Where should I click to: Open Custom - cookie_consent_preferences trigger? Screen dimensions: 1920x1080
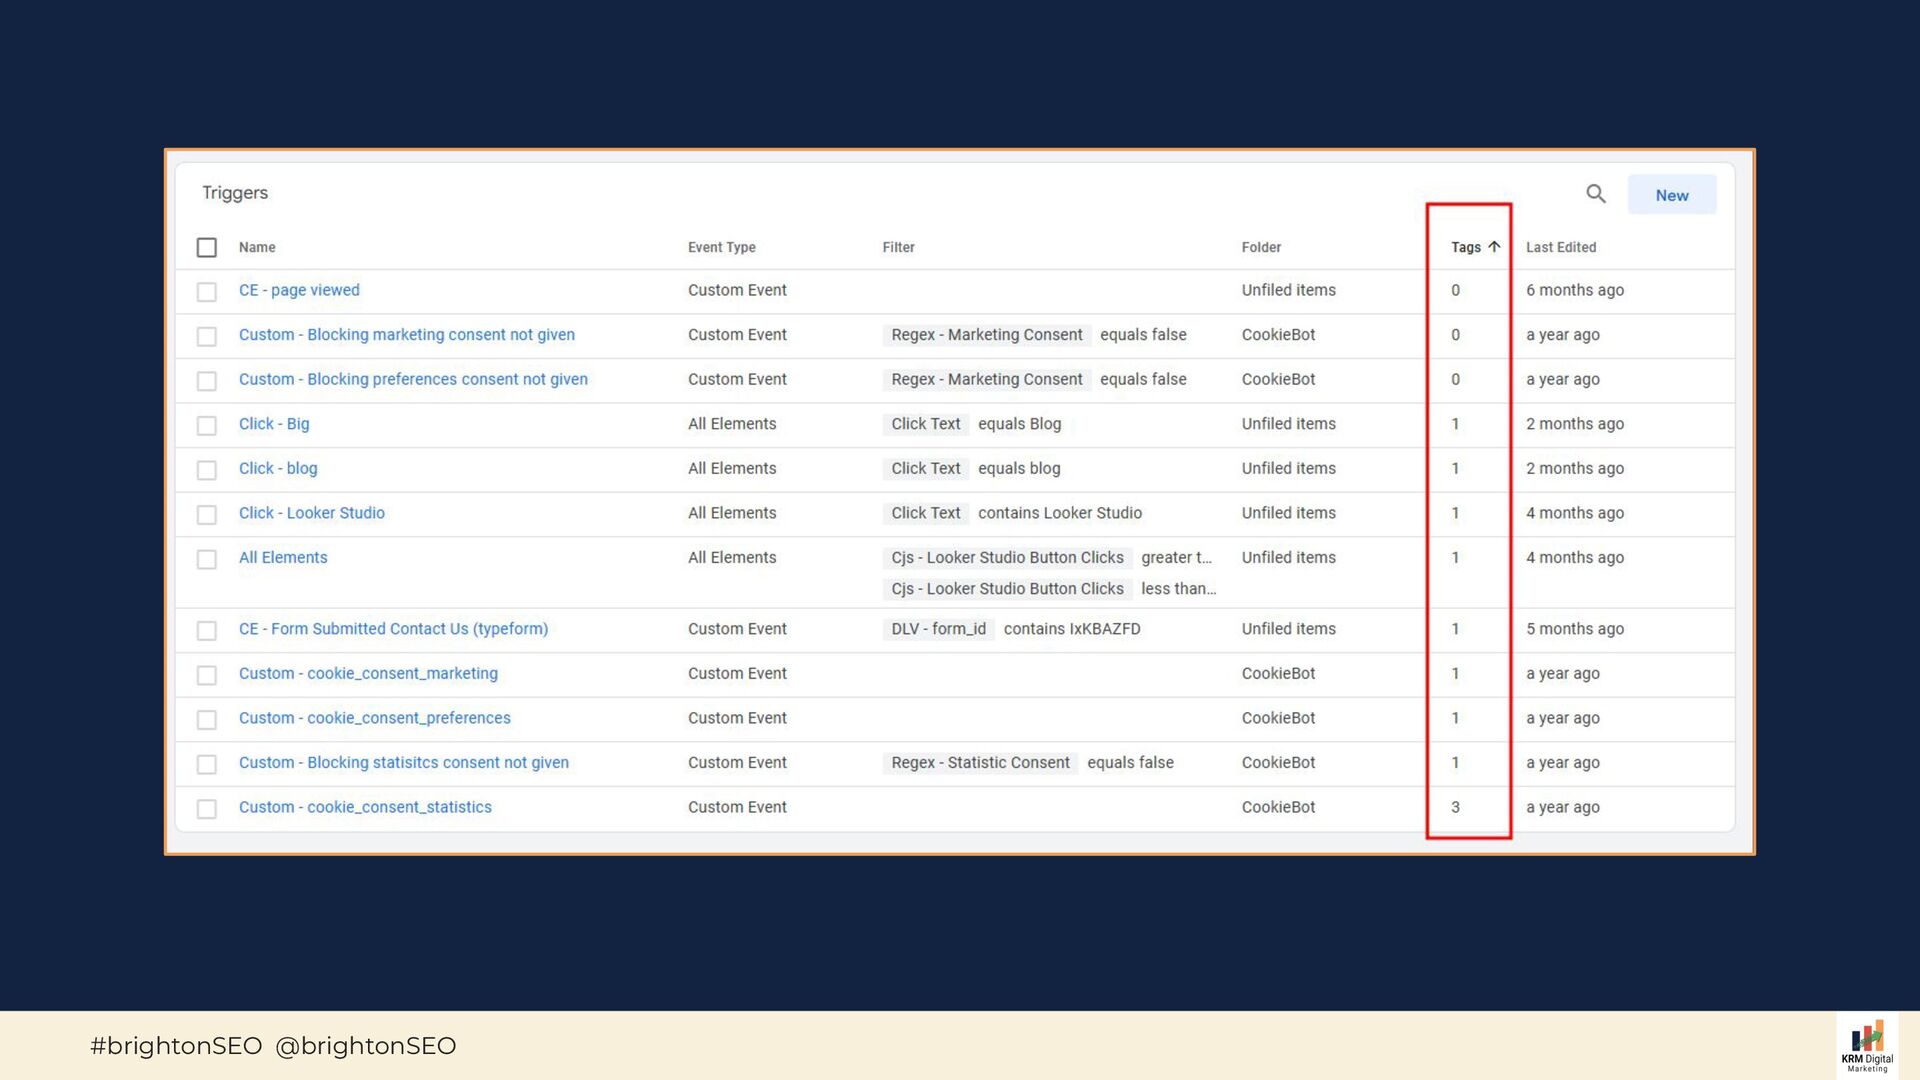click(374, 718)
